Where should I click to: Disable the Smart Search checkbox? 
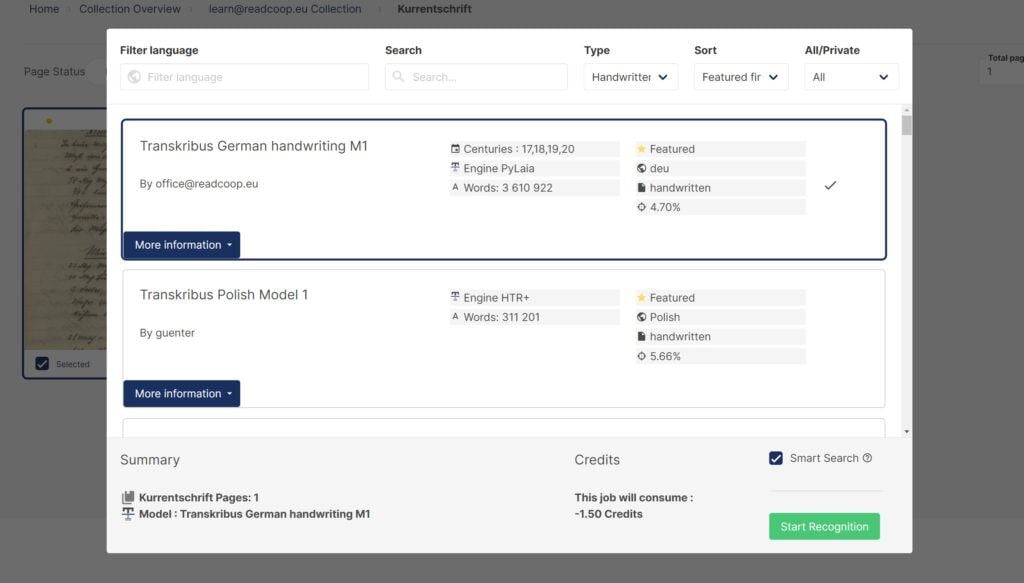(x=775, y=458)
